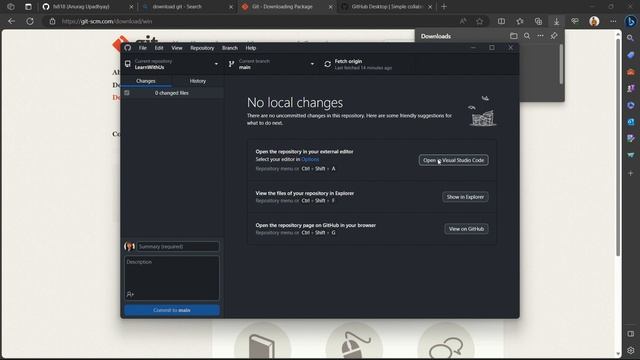Image resolution: width=640 pixels, height=360 pixels.
Task: Click the committer avatar beside Summary
Action: click(129, 247)
